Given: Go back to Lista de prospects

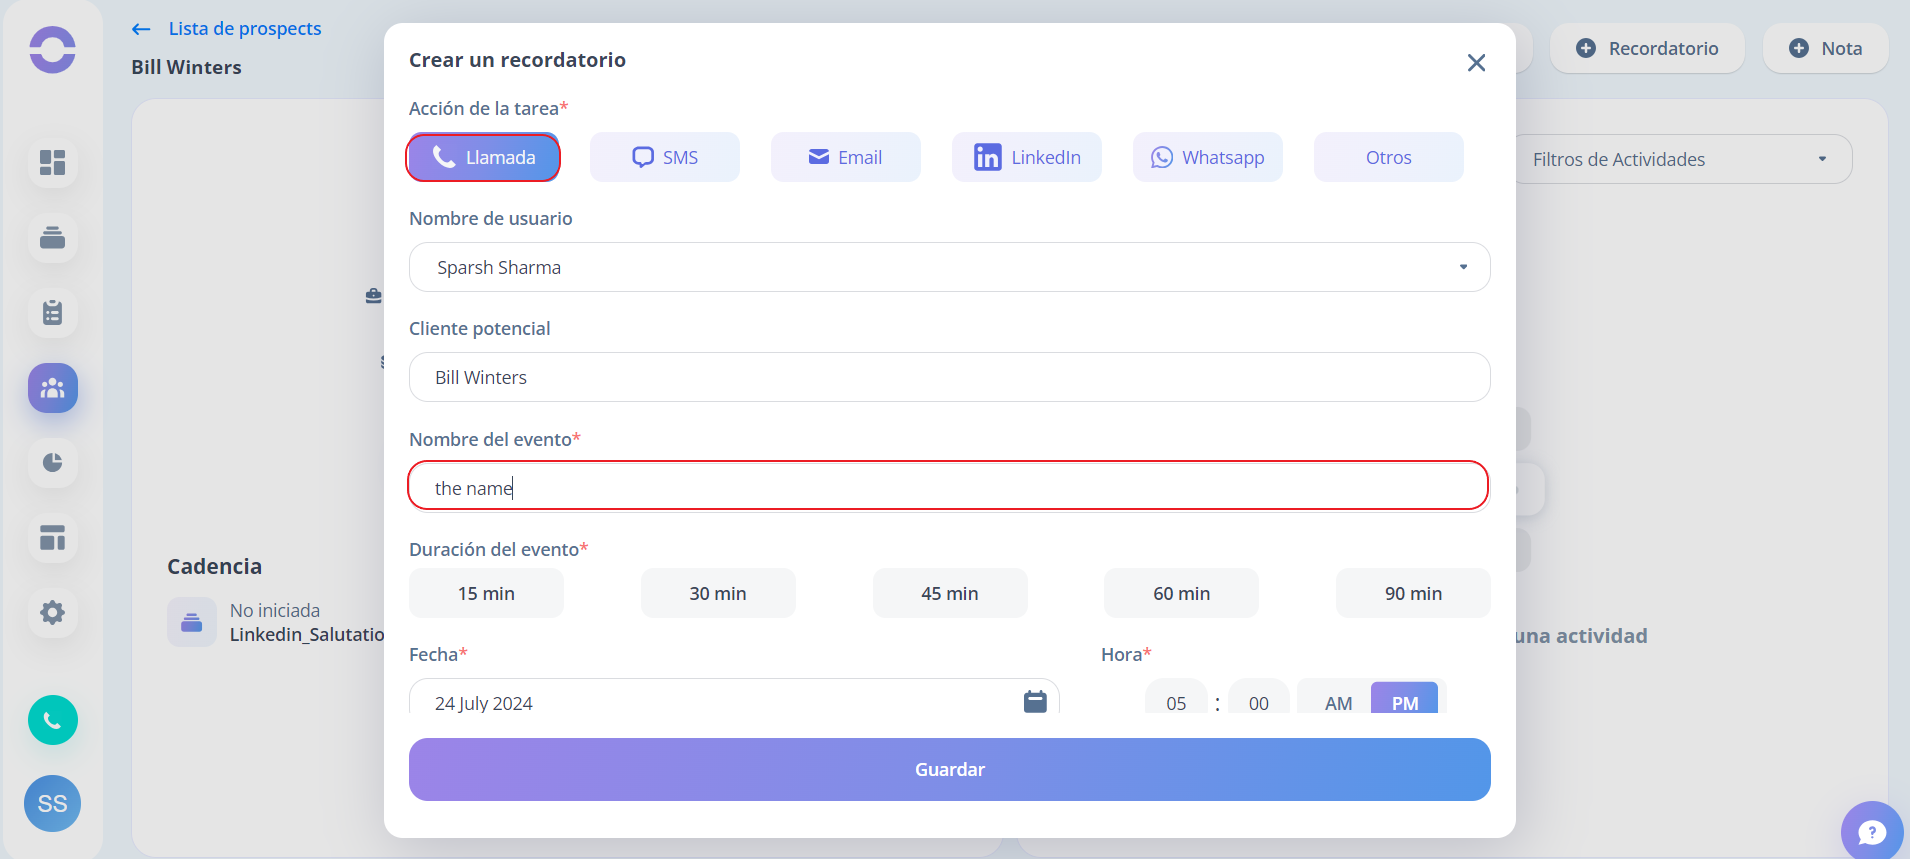Looking at the screenshot, I should pos(245,28).
